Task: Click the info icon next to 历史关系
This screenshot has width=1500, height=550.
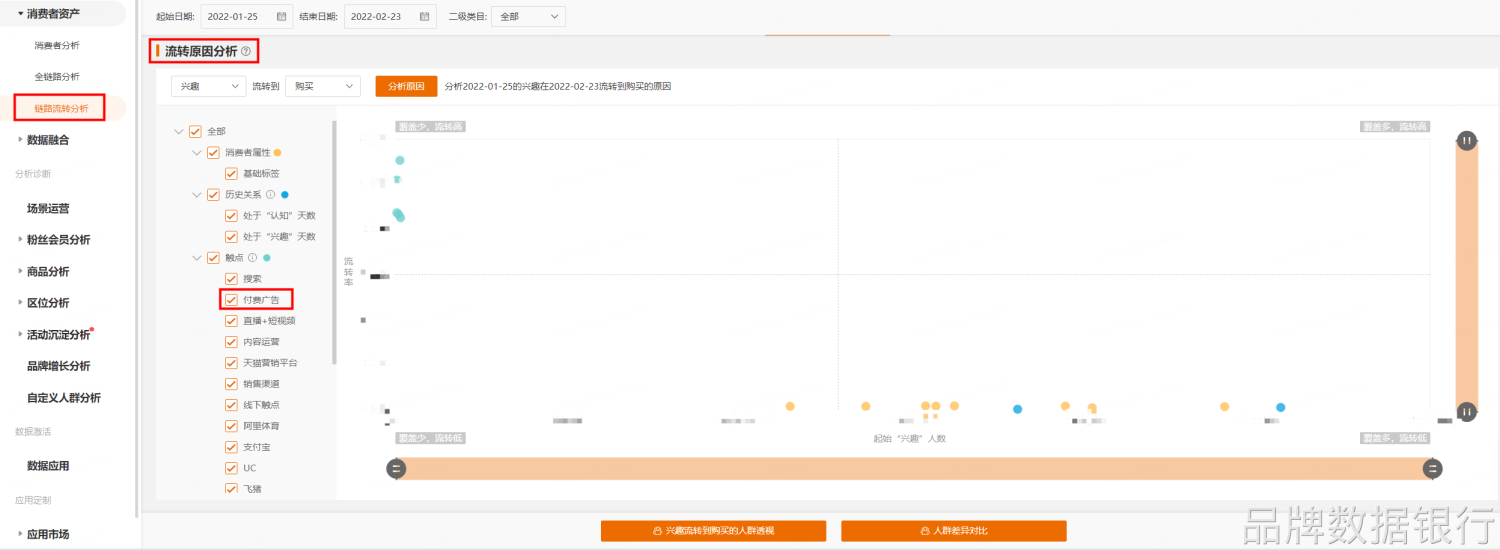Action: point(271,194)
